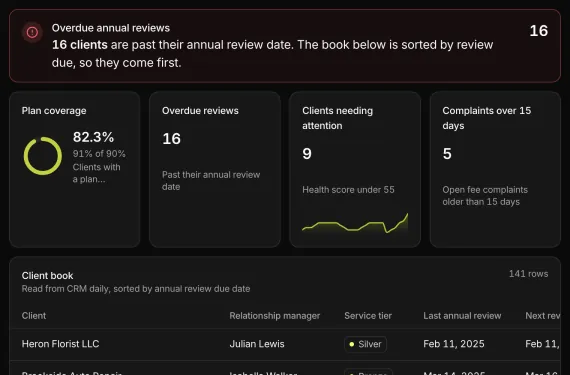Sort by the Client column header
This screenshot has width=570, height=375.
pos(34,316)
